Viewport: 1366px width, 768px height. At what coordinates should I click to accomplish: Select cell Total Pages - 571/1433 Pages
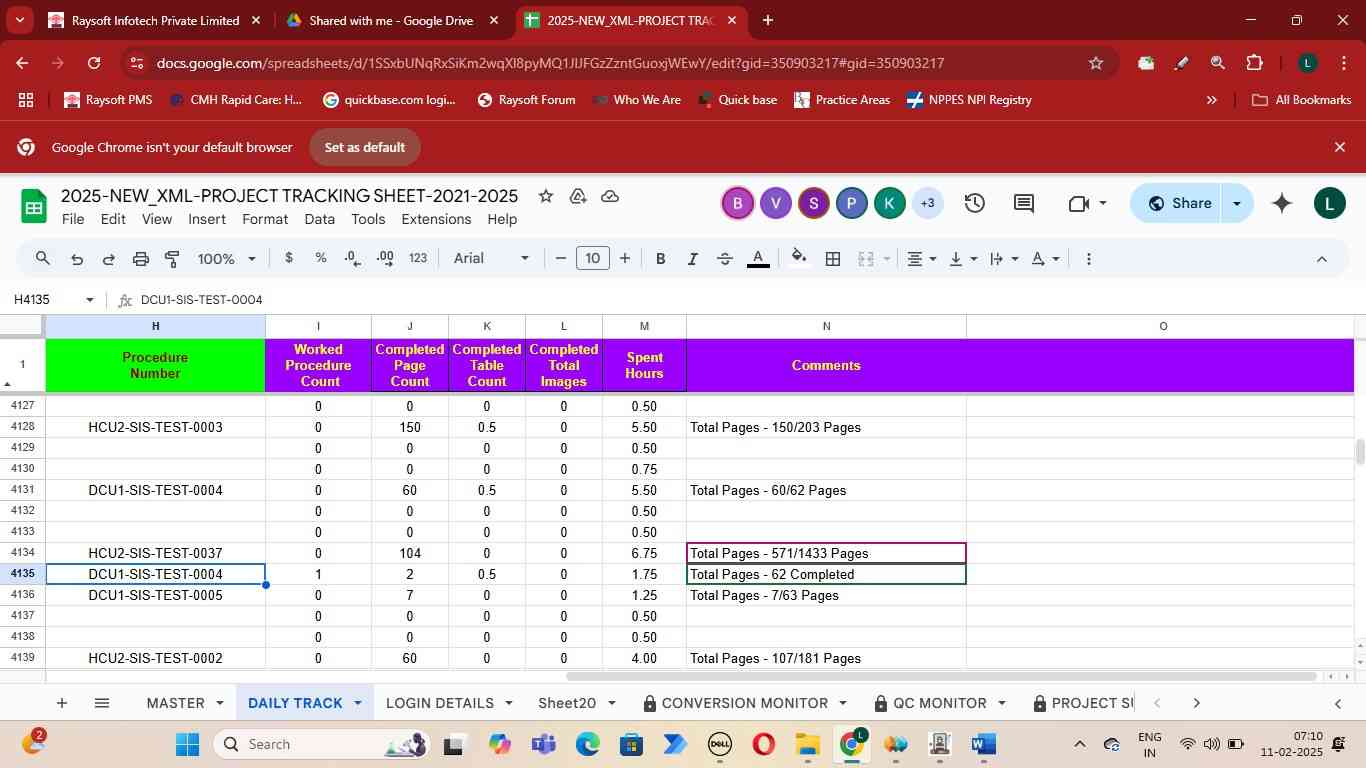pos(826,553)
